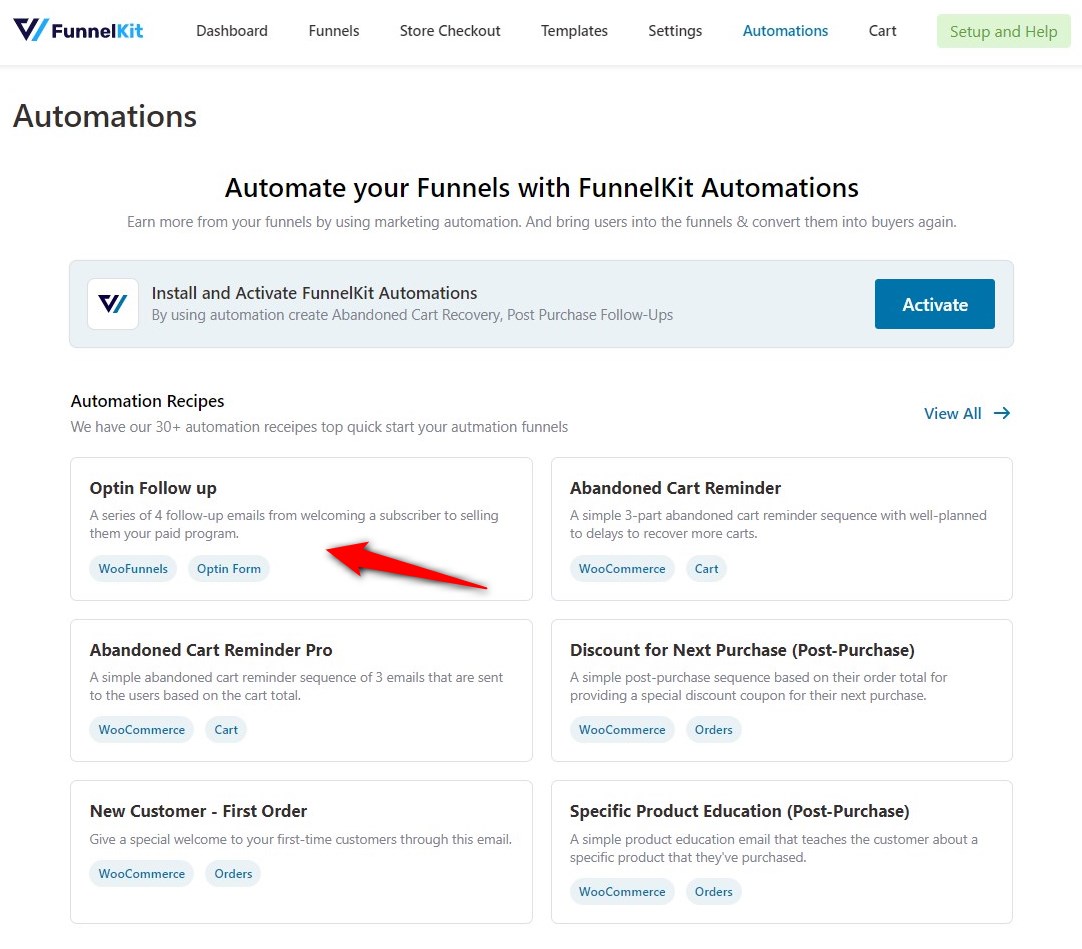This screenshot has width=1082, height=949.
Task: Open the Store Checkout section
Action: tap(449, 31)
